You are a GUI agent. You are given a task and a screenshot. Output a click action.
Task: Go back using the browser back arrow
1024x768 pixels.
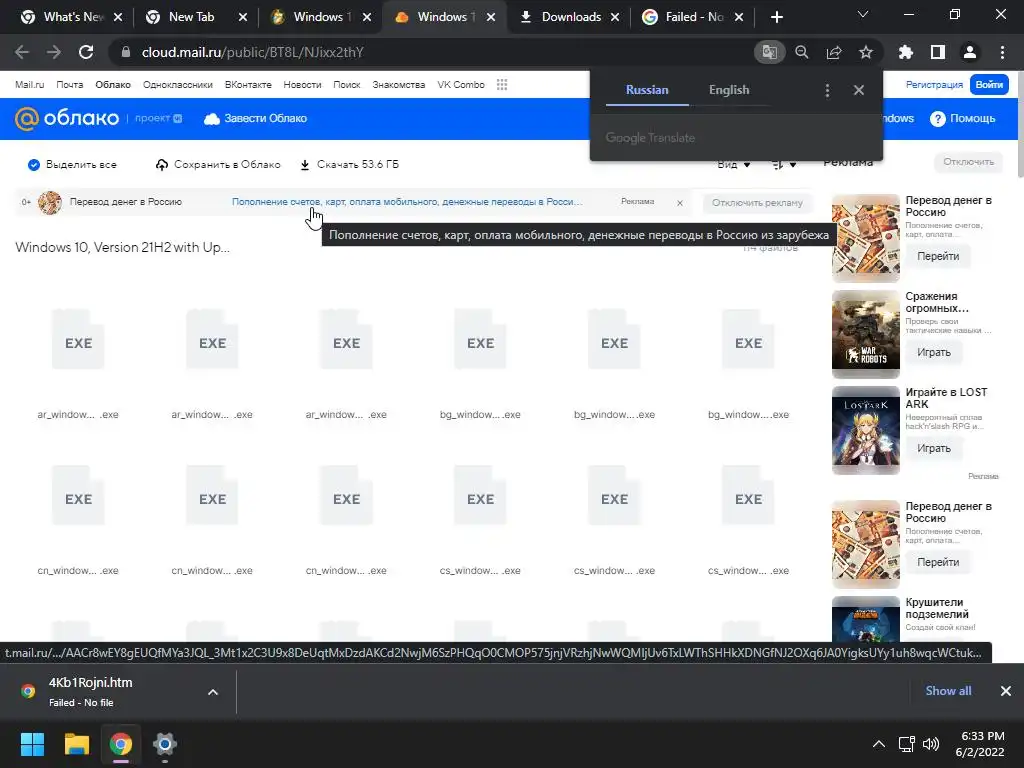tap(22, 52)
